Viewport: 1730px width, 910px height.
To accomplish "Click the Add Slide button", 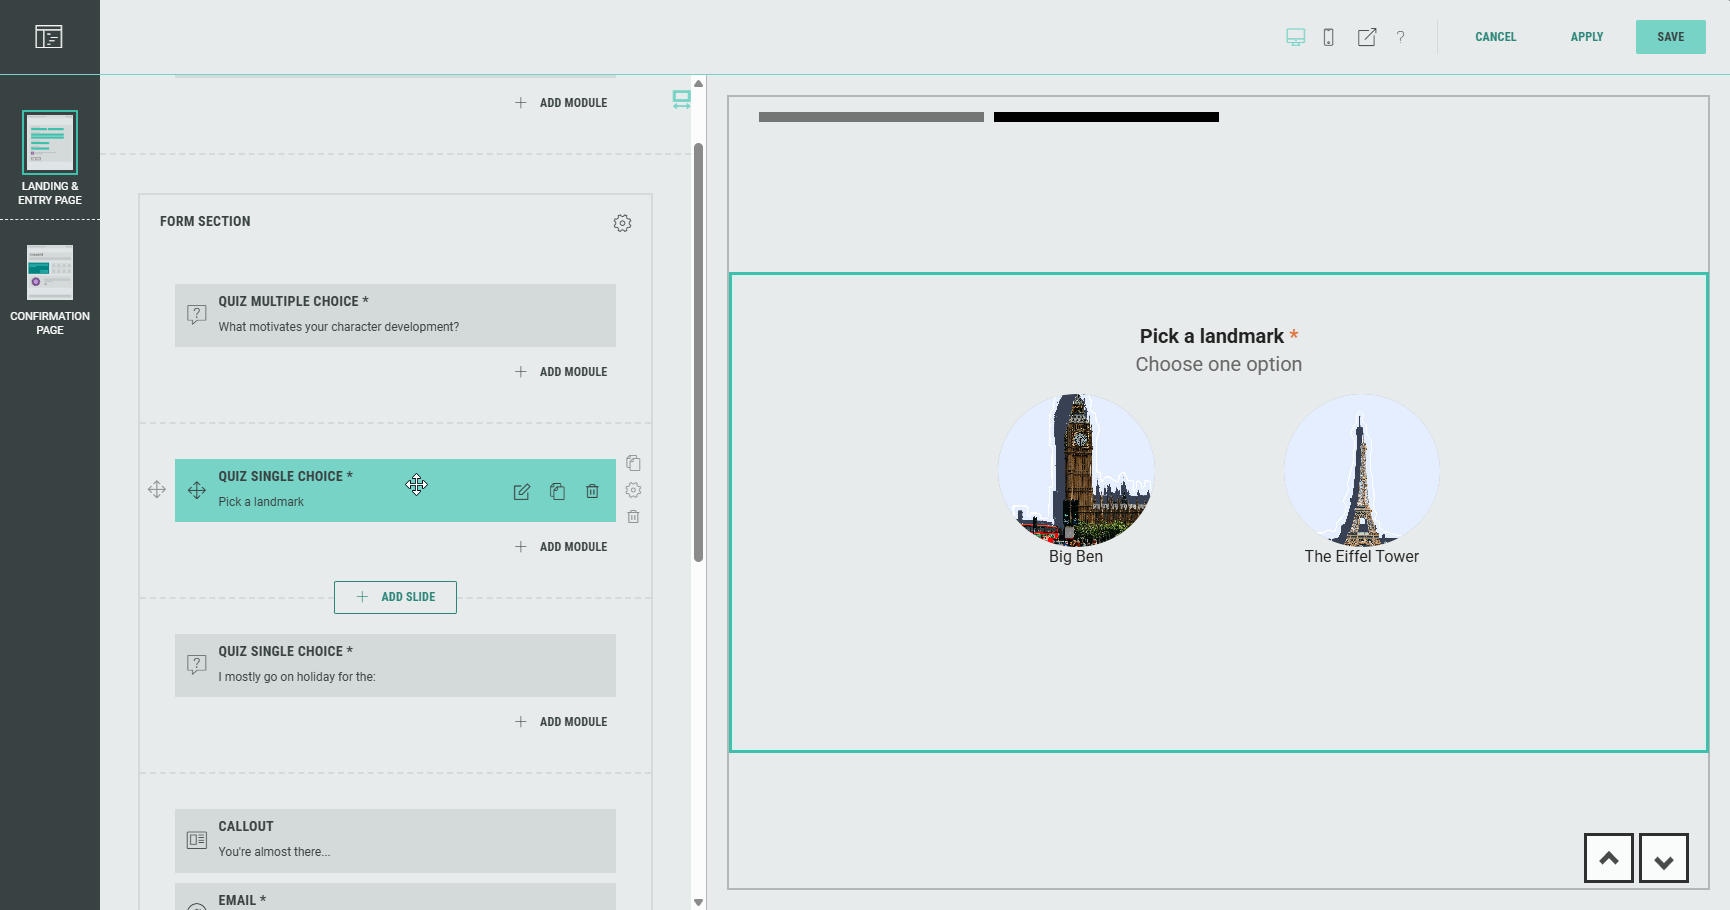I will point(395,597).
